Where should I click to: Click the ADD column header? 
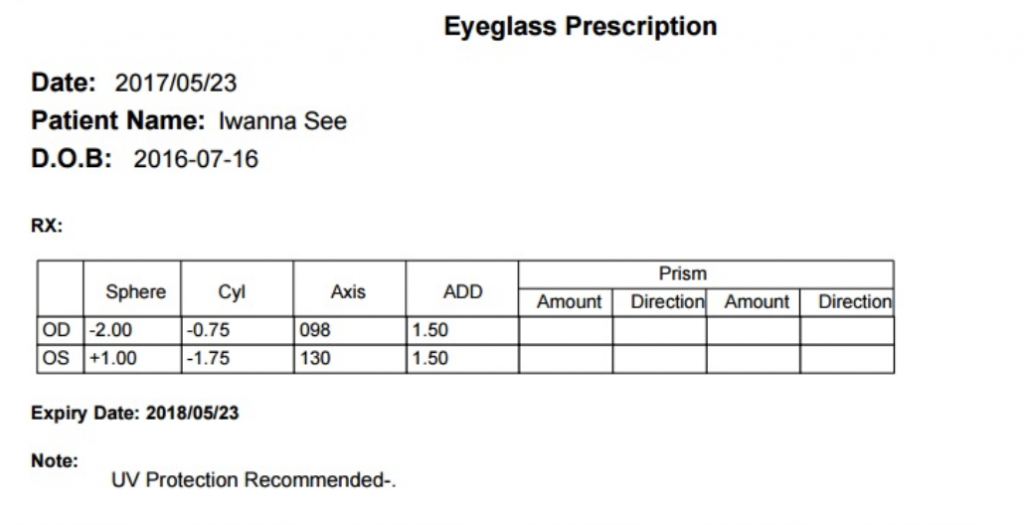coord(462,292)
